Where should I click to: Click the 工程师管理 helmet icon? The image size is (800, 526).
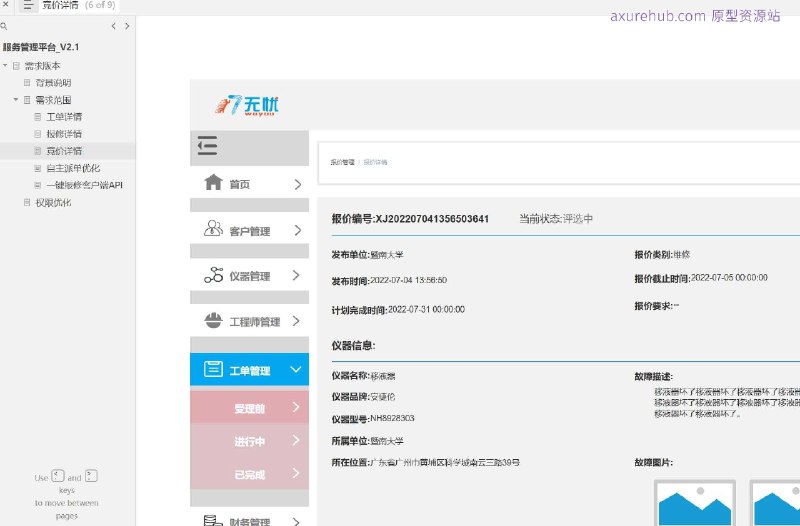[x=213, y=320]
